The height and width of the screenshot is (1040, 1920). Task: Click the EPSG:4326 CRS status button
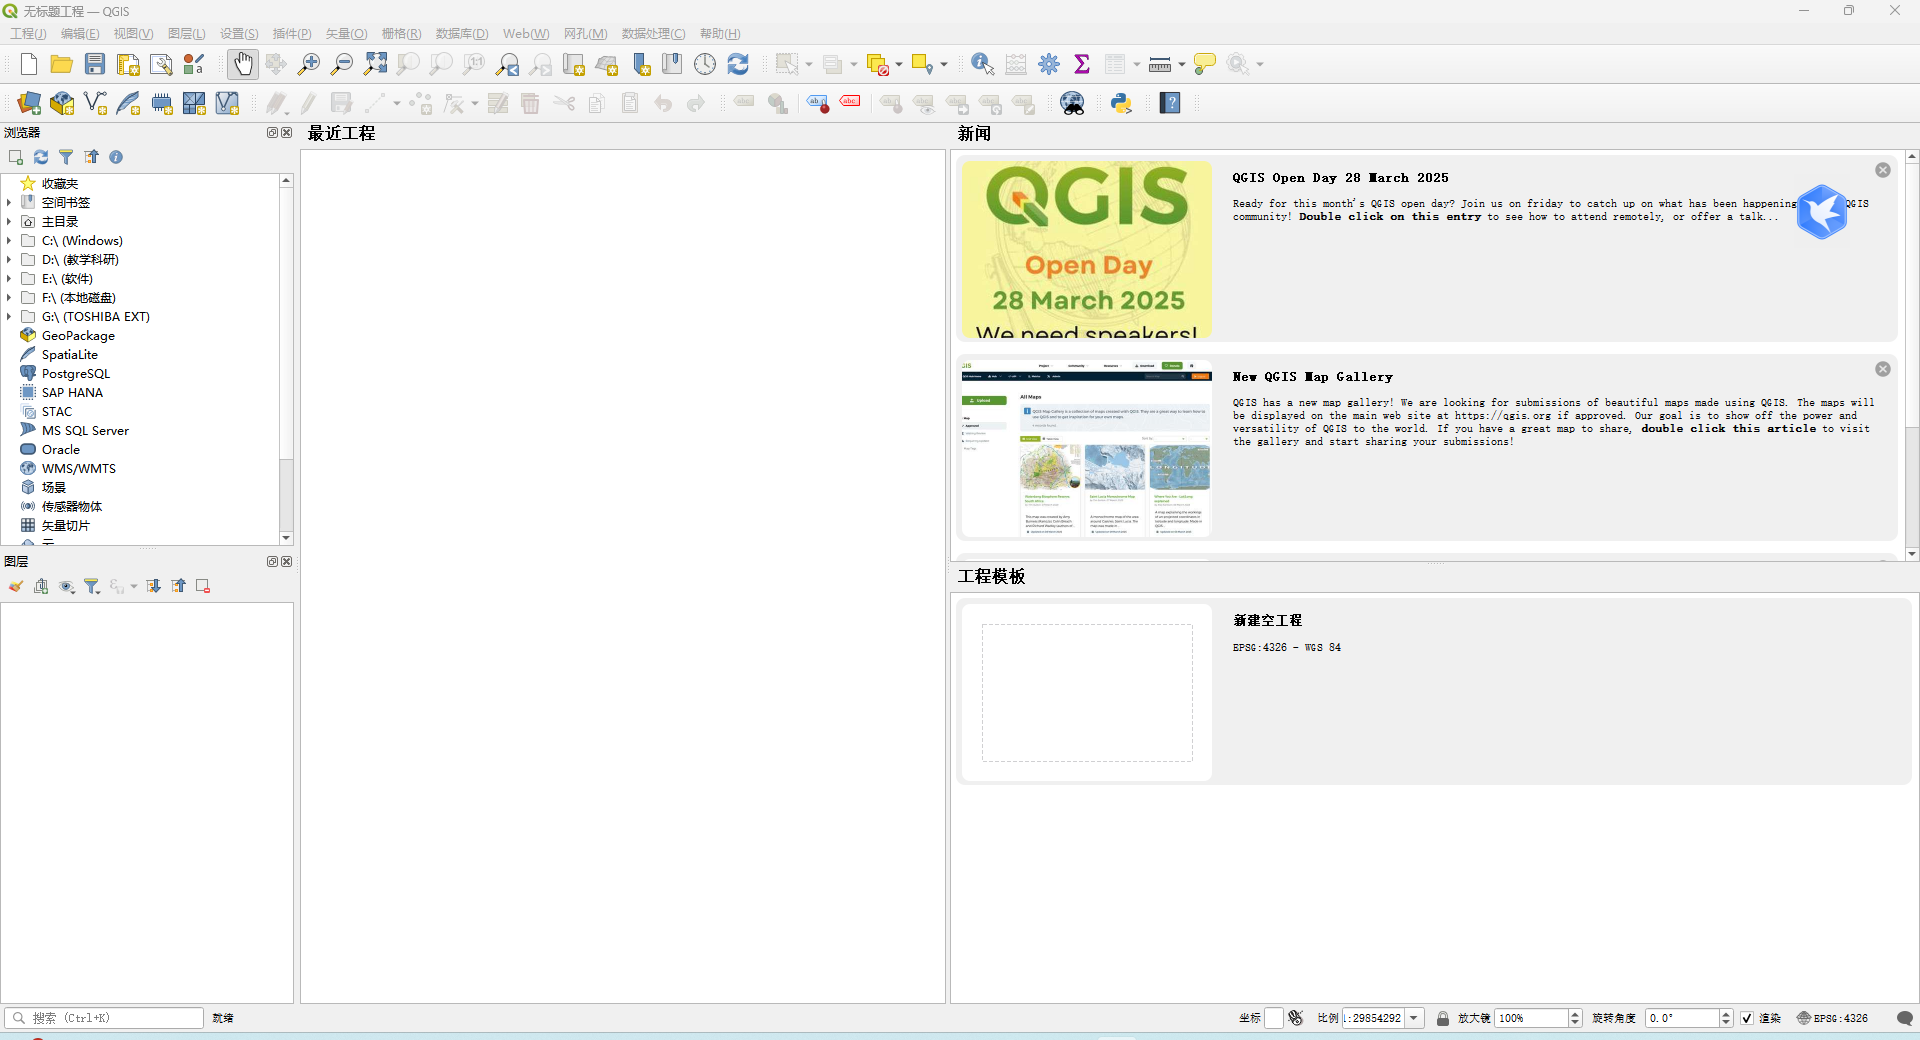click(x=1833, y=1018)
